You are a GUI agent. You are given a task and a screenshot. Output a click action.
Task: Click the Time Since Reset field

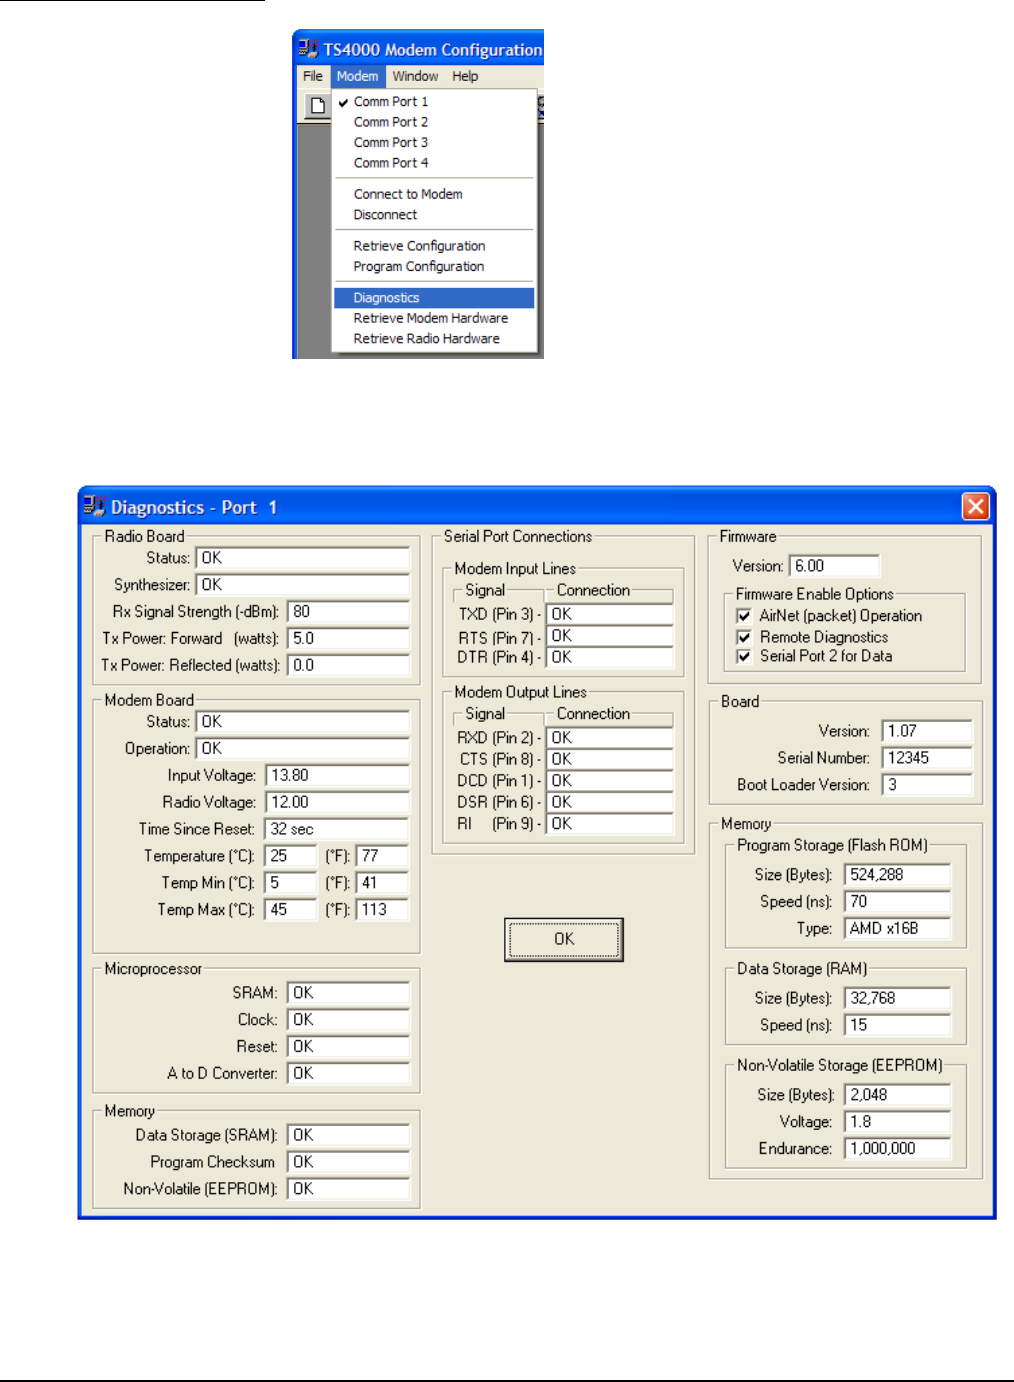[337, 830]
